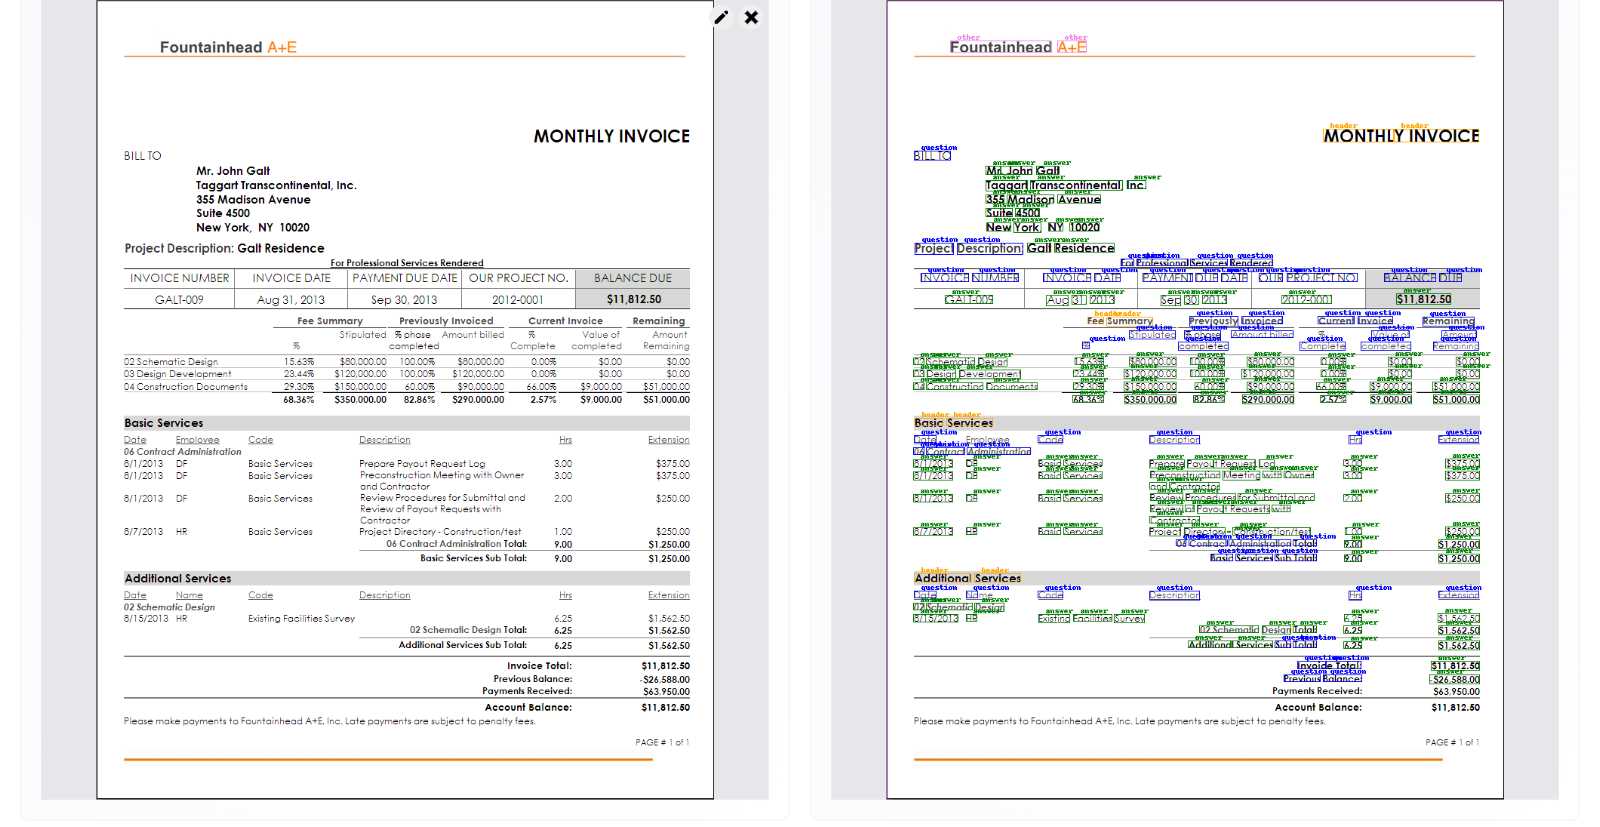Click 'Payments Received:' label in left invoice

[x=527, y=691]
